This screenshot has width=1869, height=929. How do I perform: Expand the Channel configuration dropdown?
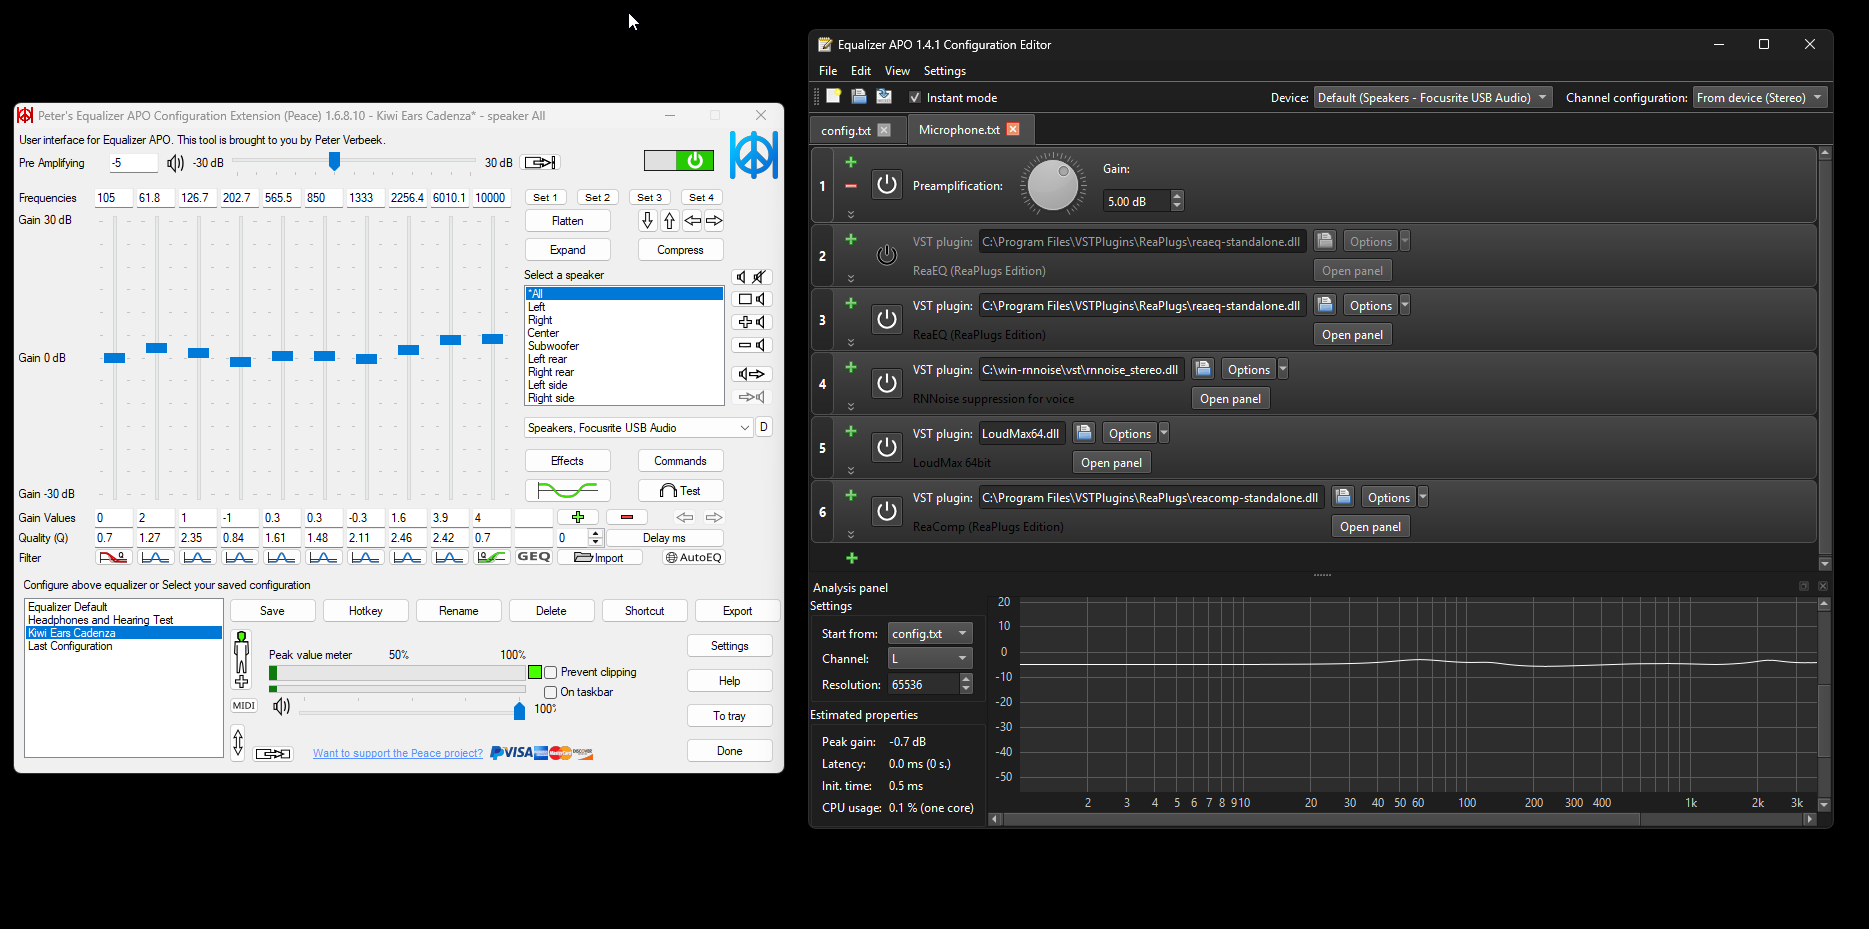tap(1759, 98)
